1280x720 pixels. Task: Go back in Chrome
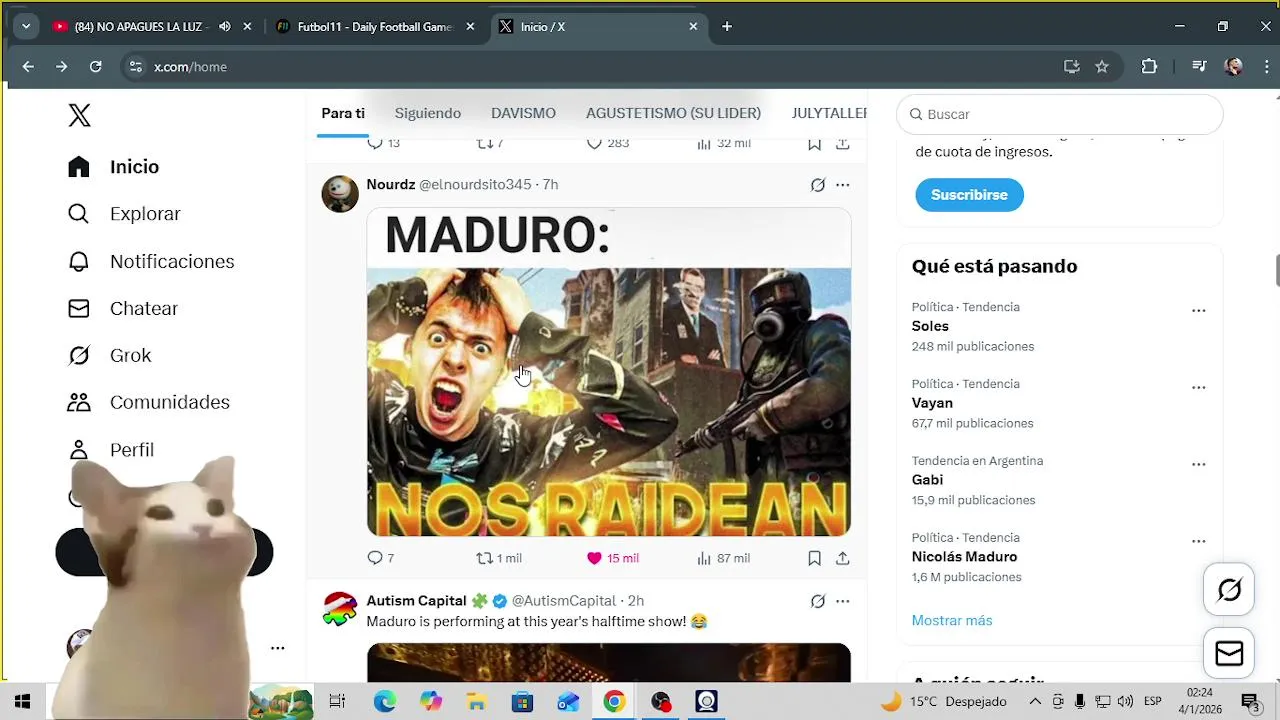(28, 67)
